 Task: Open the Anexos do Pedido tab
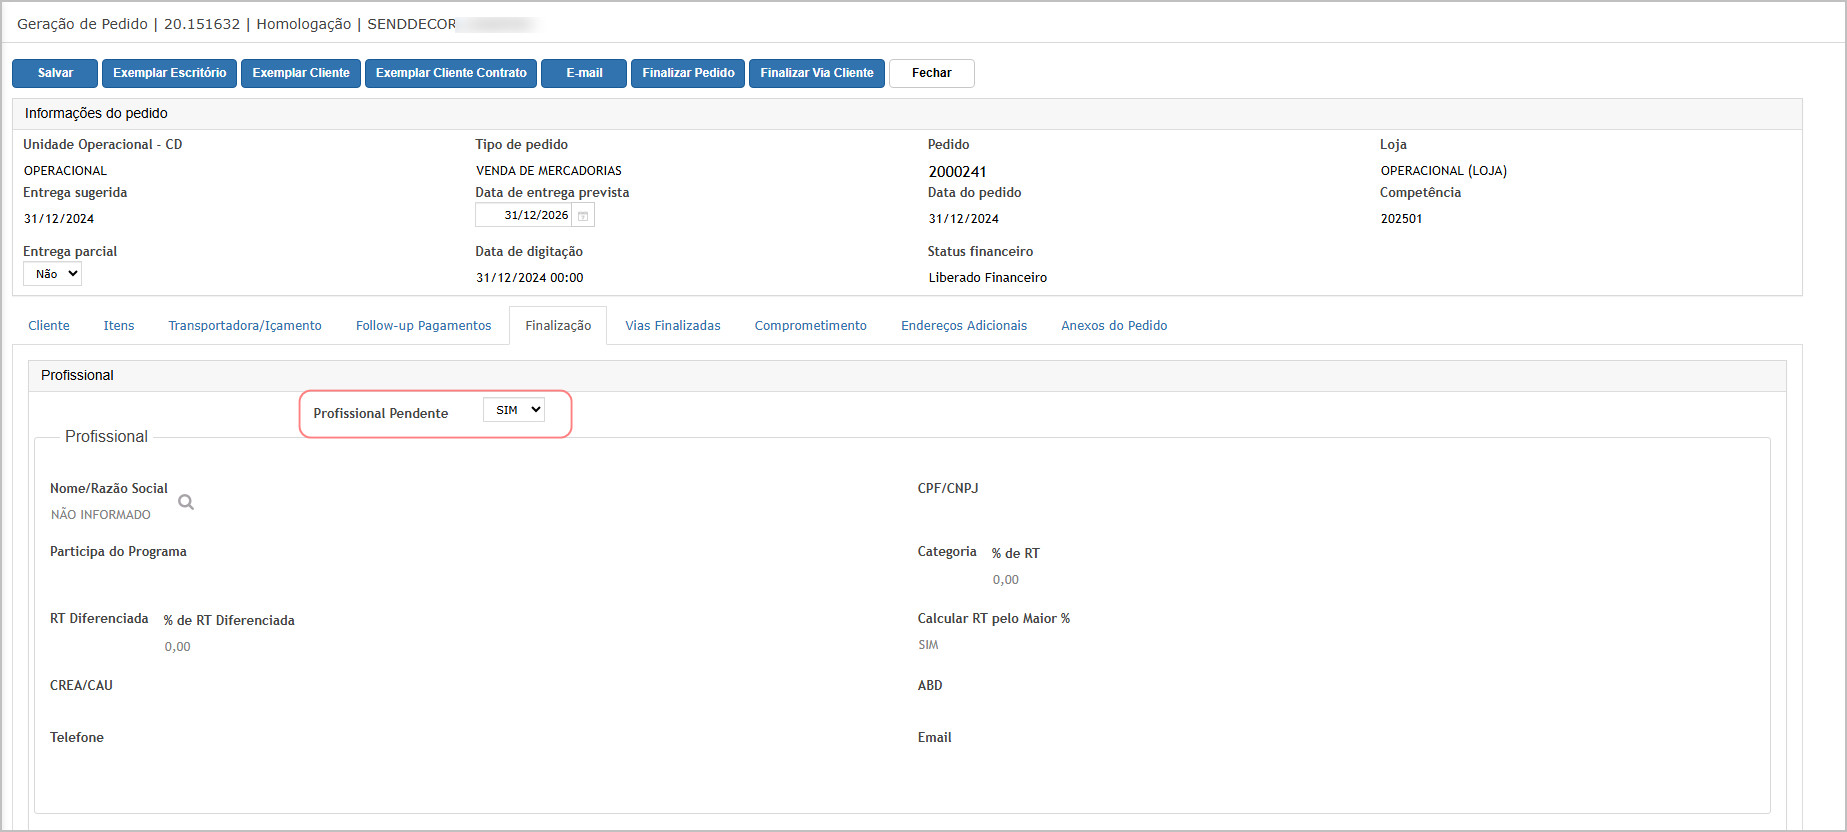pyautogui.click(x=1114, y=326)
